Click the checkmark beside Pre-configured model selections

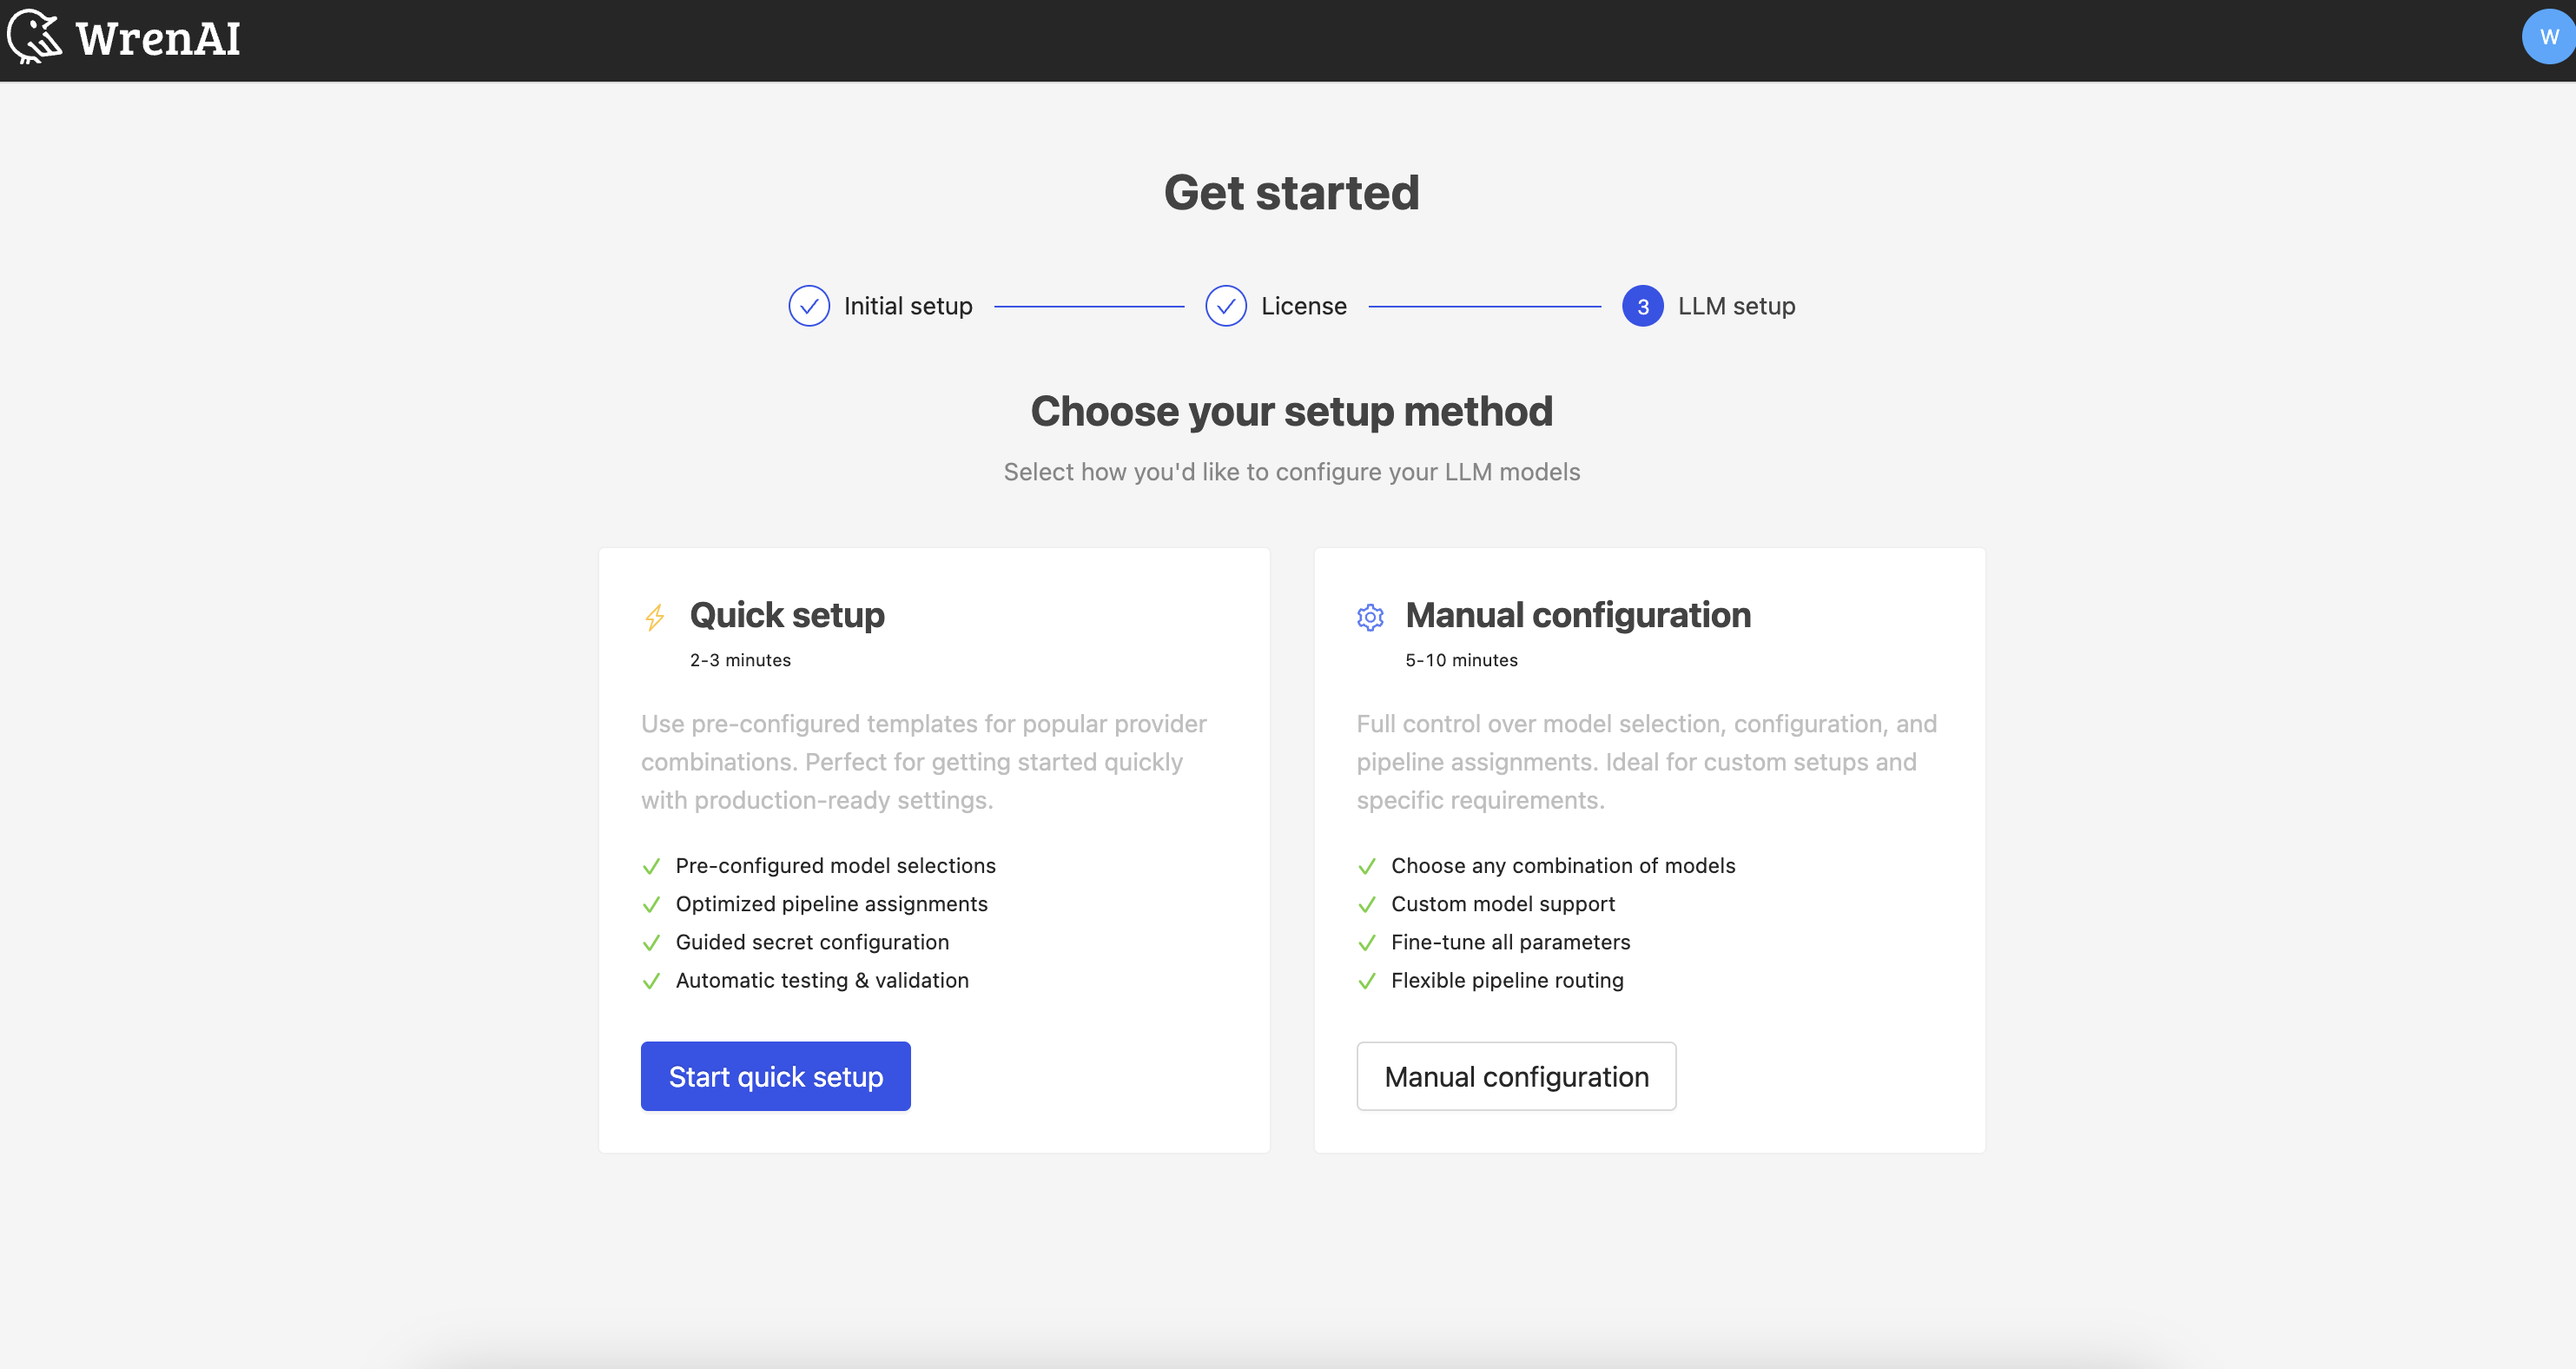point(651,866)
